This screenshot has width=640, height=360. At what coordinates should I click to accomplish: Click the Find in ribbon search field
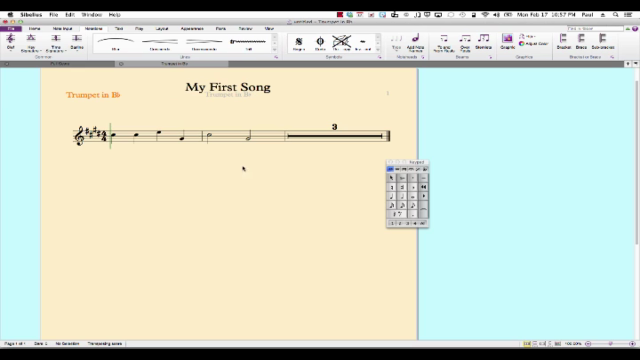[x=595, y=29]
